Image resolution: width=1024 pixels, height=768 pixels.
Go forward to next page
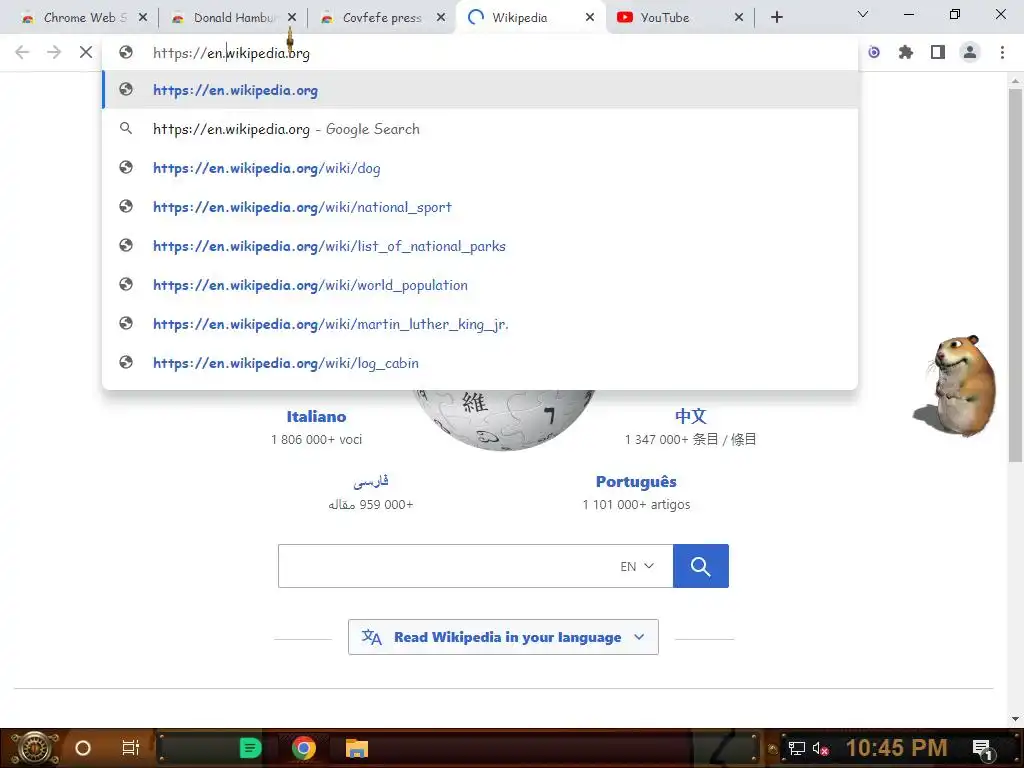pyautogui.click(x=54, y=52)
